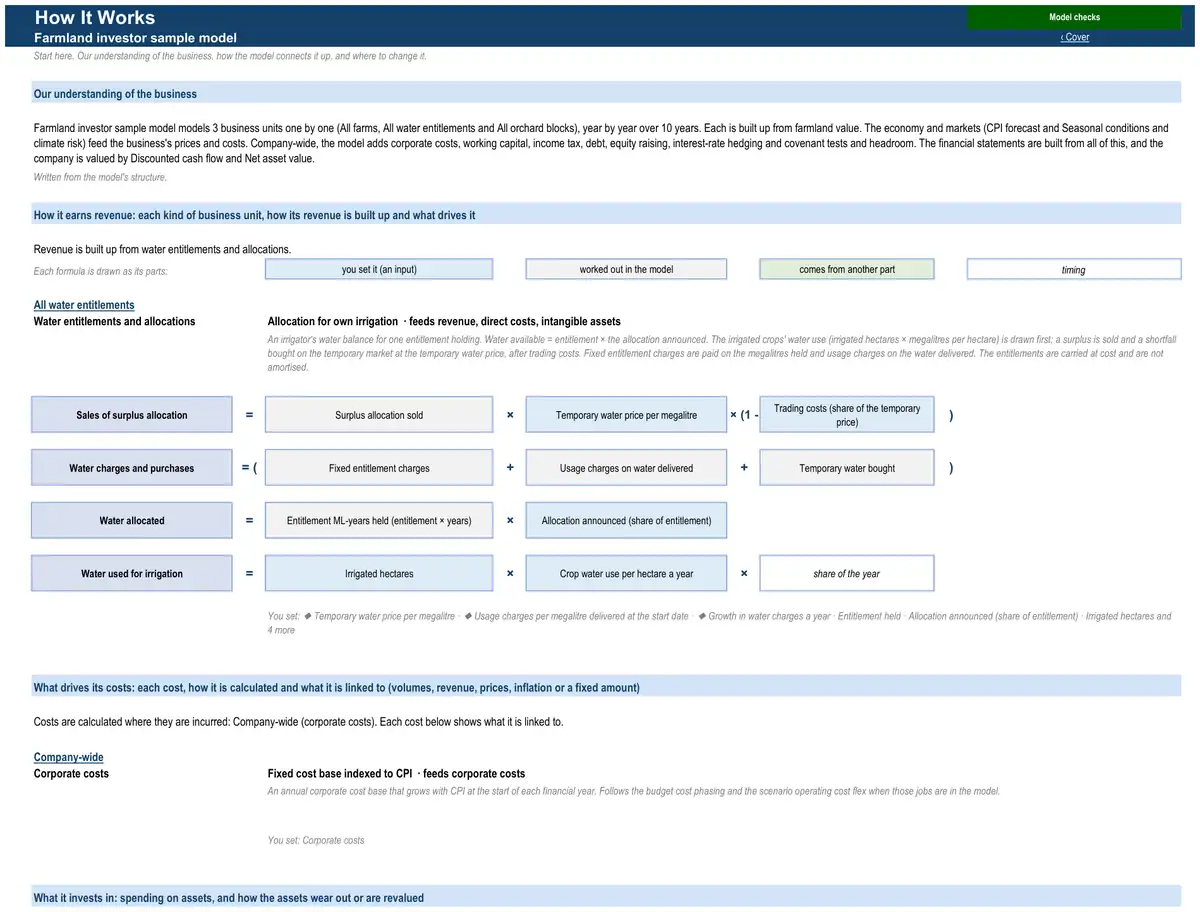Select the 'timing' legend box
Viewport: 1200px width, 912px height.
[1074, 269]
